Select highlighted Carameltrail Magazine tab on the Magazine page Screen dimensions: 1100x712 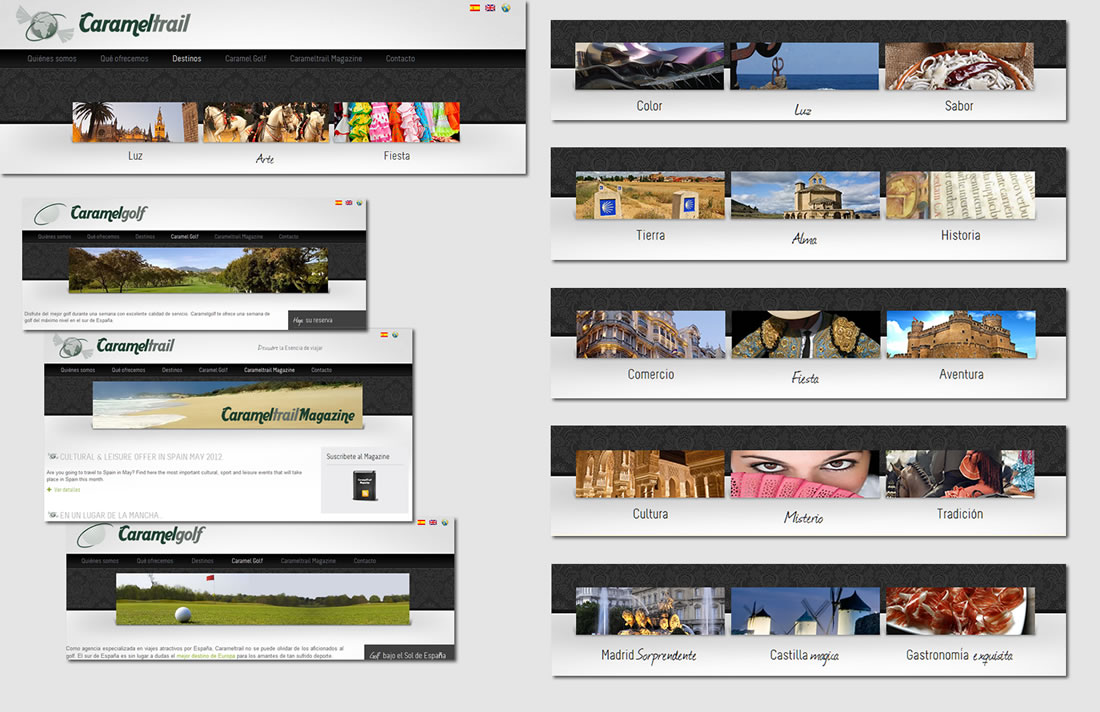269,370
